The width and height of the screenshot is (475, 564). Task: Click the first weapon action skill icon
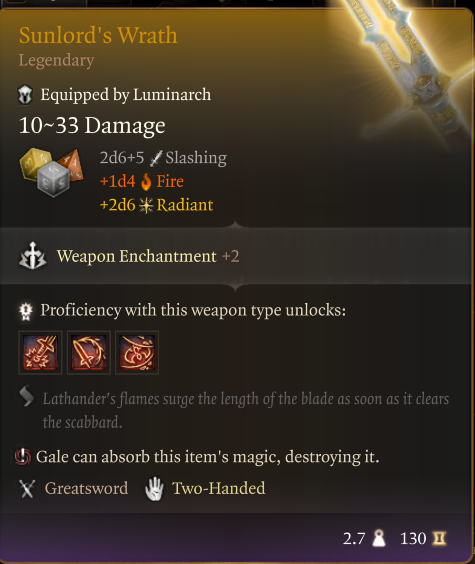40,352
